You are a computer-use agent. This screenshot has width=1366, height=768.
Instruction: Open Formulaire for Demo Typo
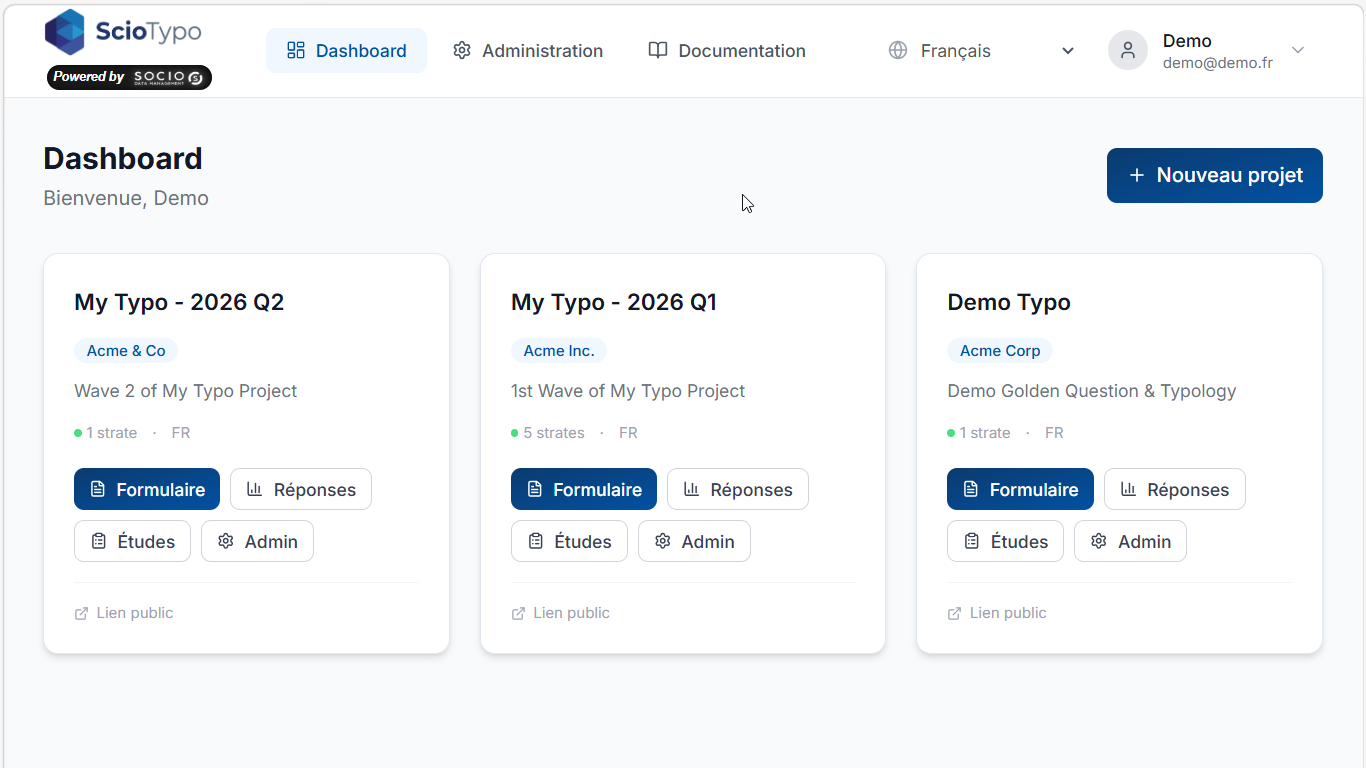1020,489
